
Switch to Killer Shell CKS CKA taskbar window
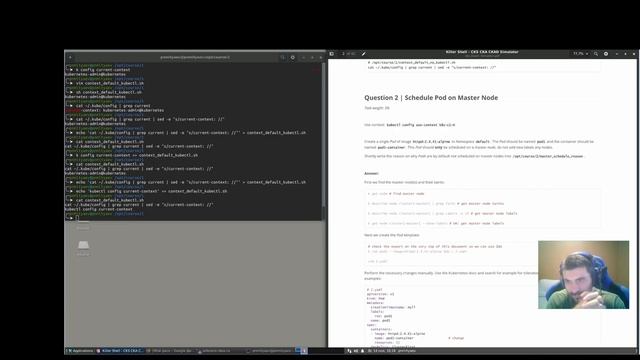pos(120,351)
